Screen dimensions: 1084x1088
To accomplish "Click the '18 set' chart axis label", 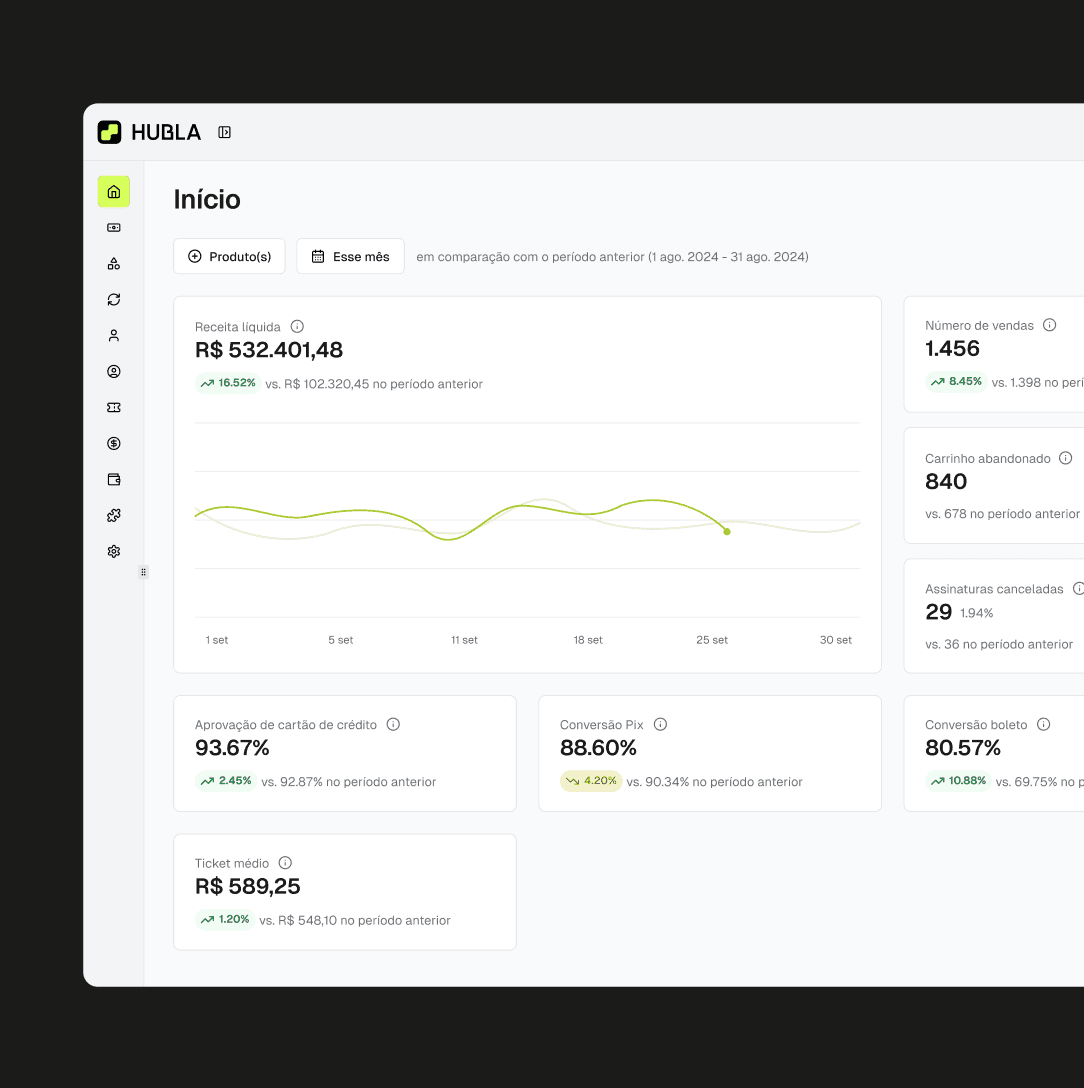I will [588, 640].
